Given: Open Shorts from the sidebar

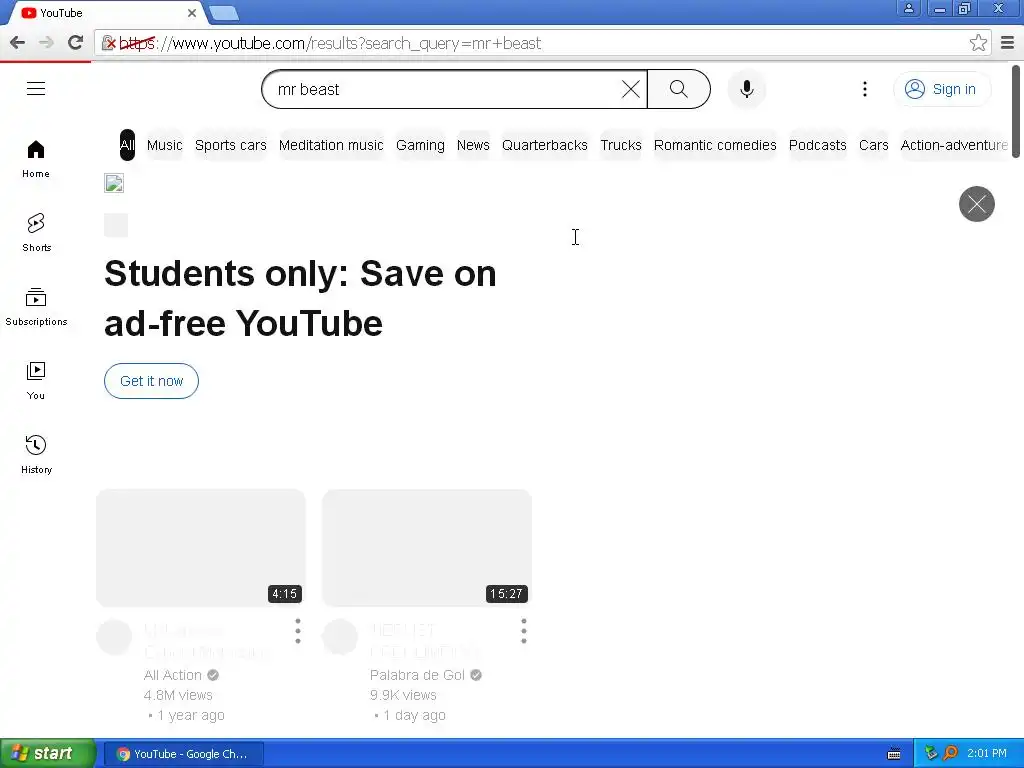Looking at the screenshot, I should [36, 232].
